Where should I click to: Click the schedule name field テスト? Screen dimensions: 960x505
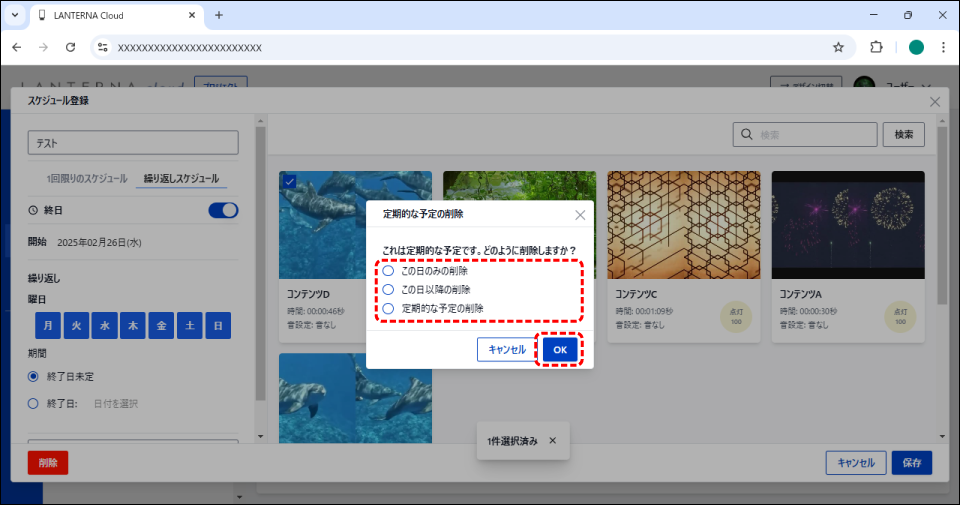coord(132,143)
